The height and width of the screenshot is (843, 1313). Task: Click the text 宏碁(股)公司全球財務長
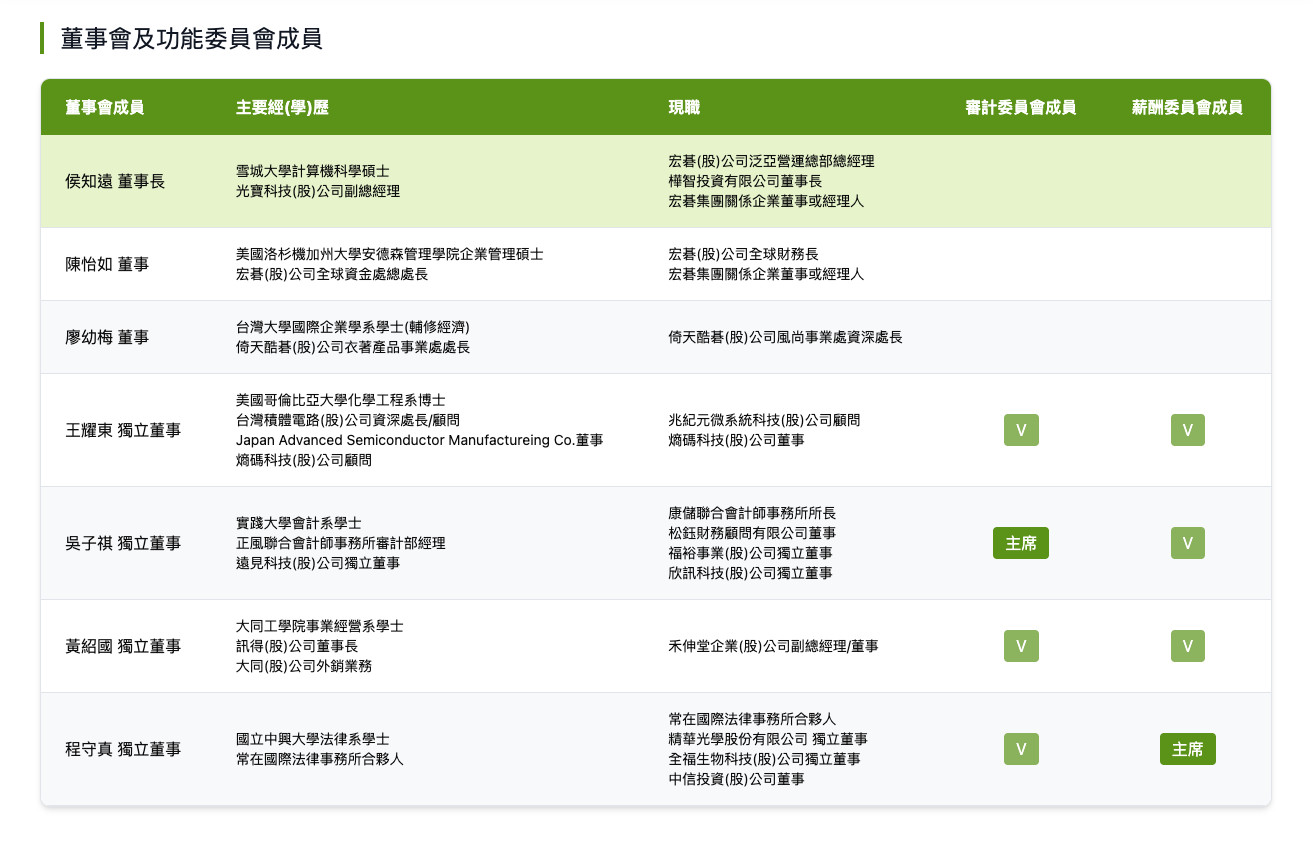pyautogui.click(x=743, y=254)
